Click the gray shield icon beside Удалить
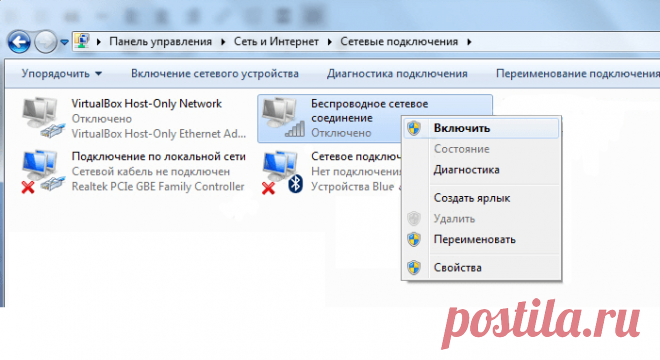This screenshot has height=360, width=660. pos(414,219)
